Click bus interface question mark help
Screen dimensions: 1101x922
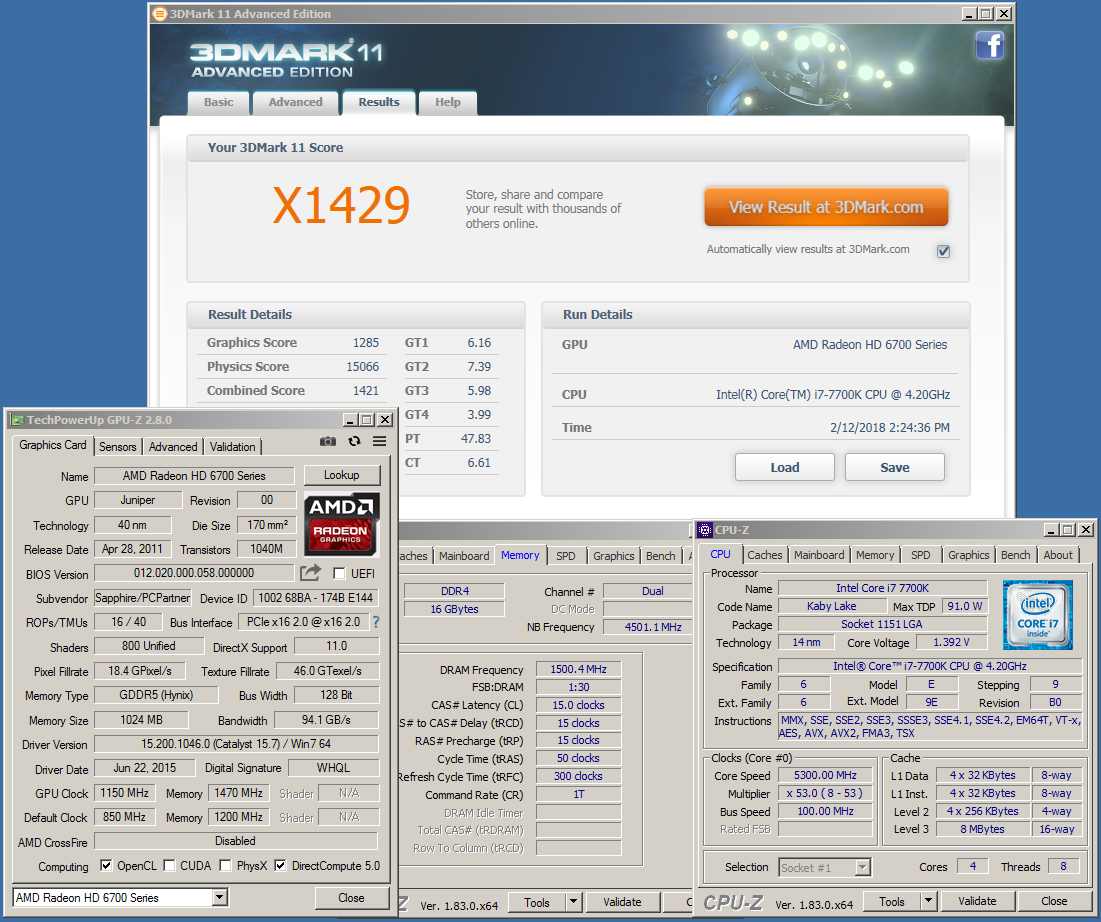376,622
